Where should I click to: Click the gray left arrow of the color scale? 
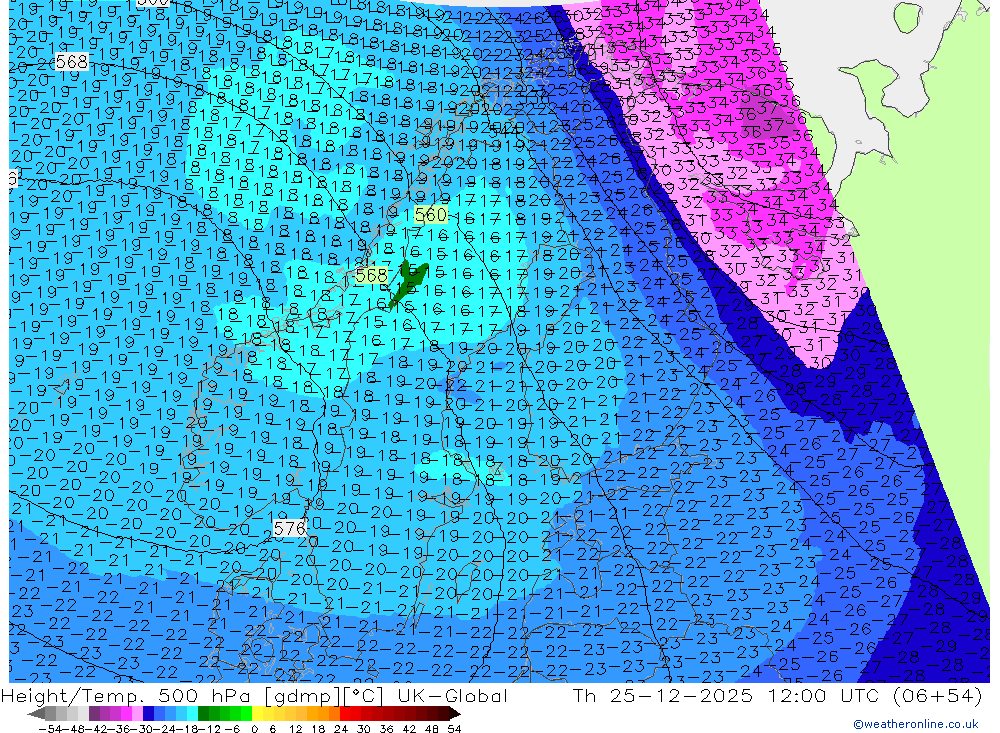[x=36, y=714]
